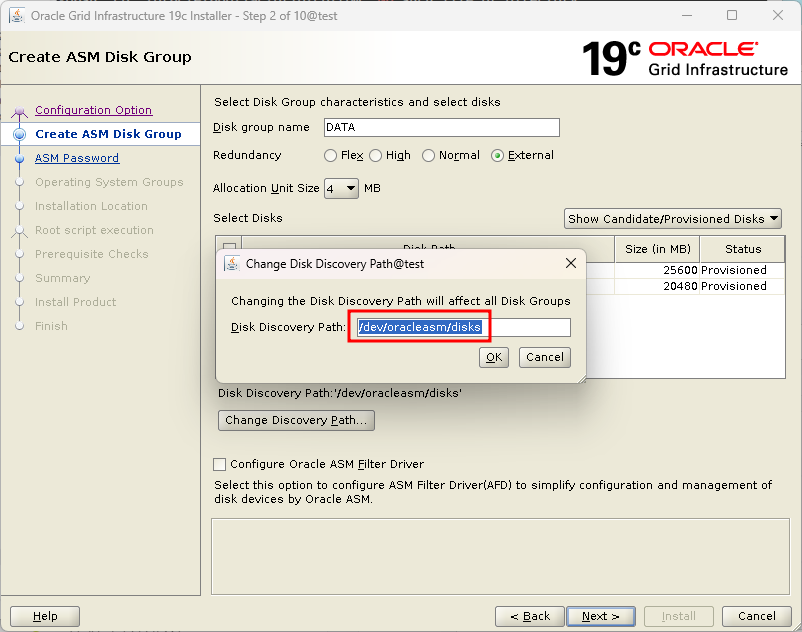Go to the ASM Password step

tap(77, 158)
